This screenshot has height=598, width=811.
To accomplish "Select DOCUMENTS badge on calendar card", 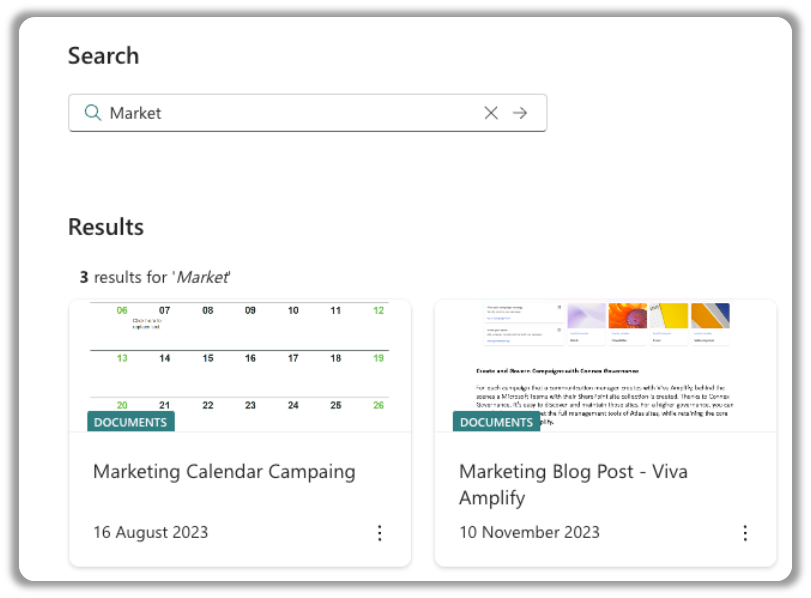I will tap(131, 422).
